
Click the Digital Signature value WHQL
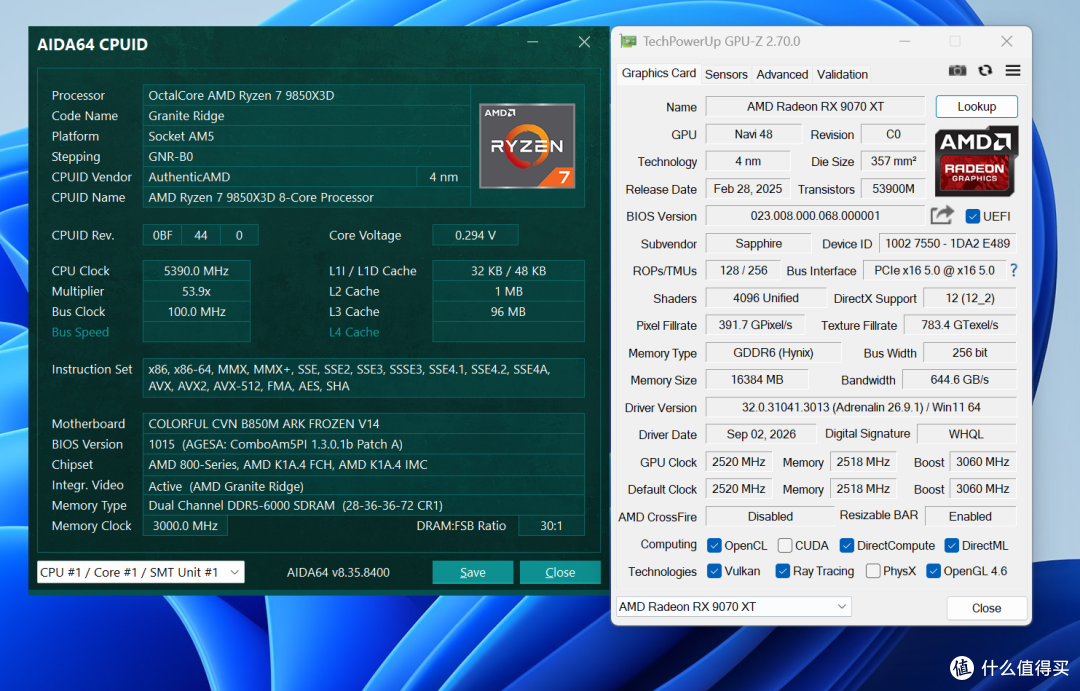point(966,434)
